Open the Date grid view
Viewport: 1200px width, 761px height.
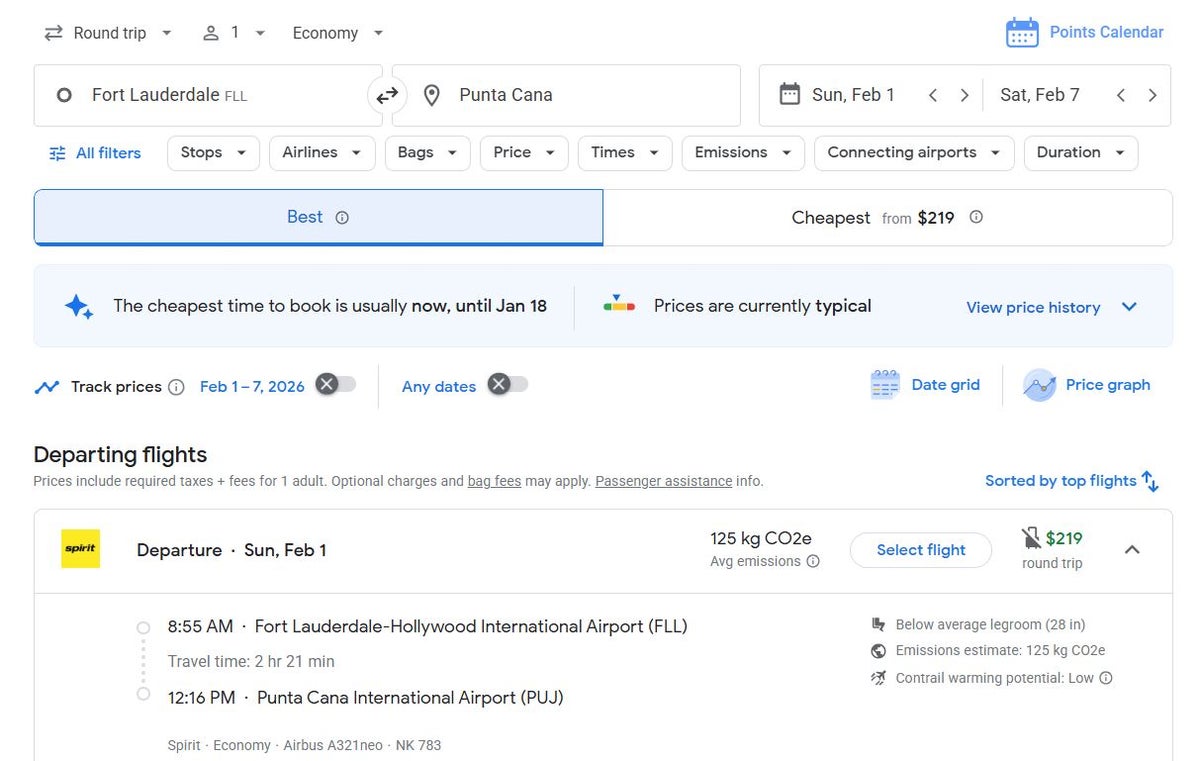[x=925, y=384]
